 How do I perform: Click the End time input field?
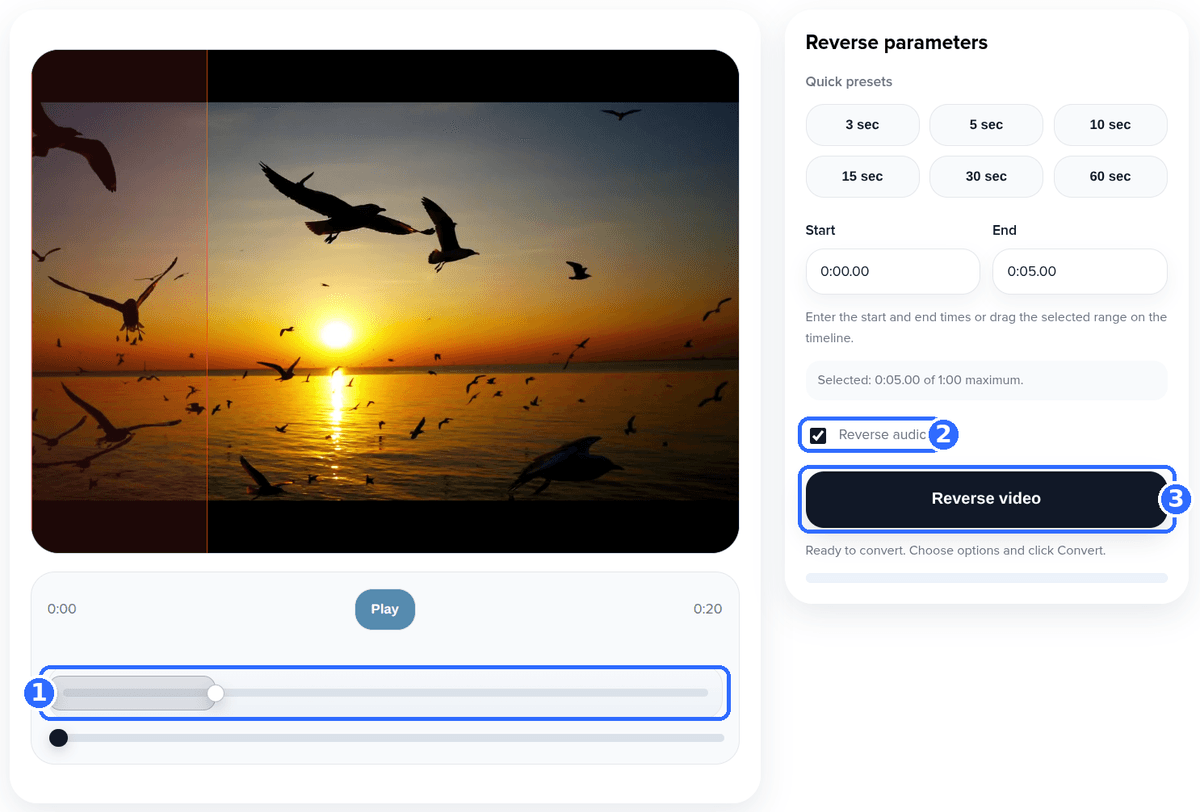(1080, 271)
